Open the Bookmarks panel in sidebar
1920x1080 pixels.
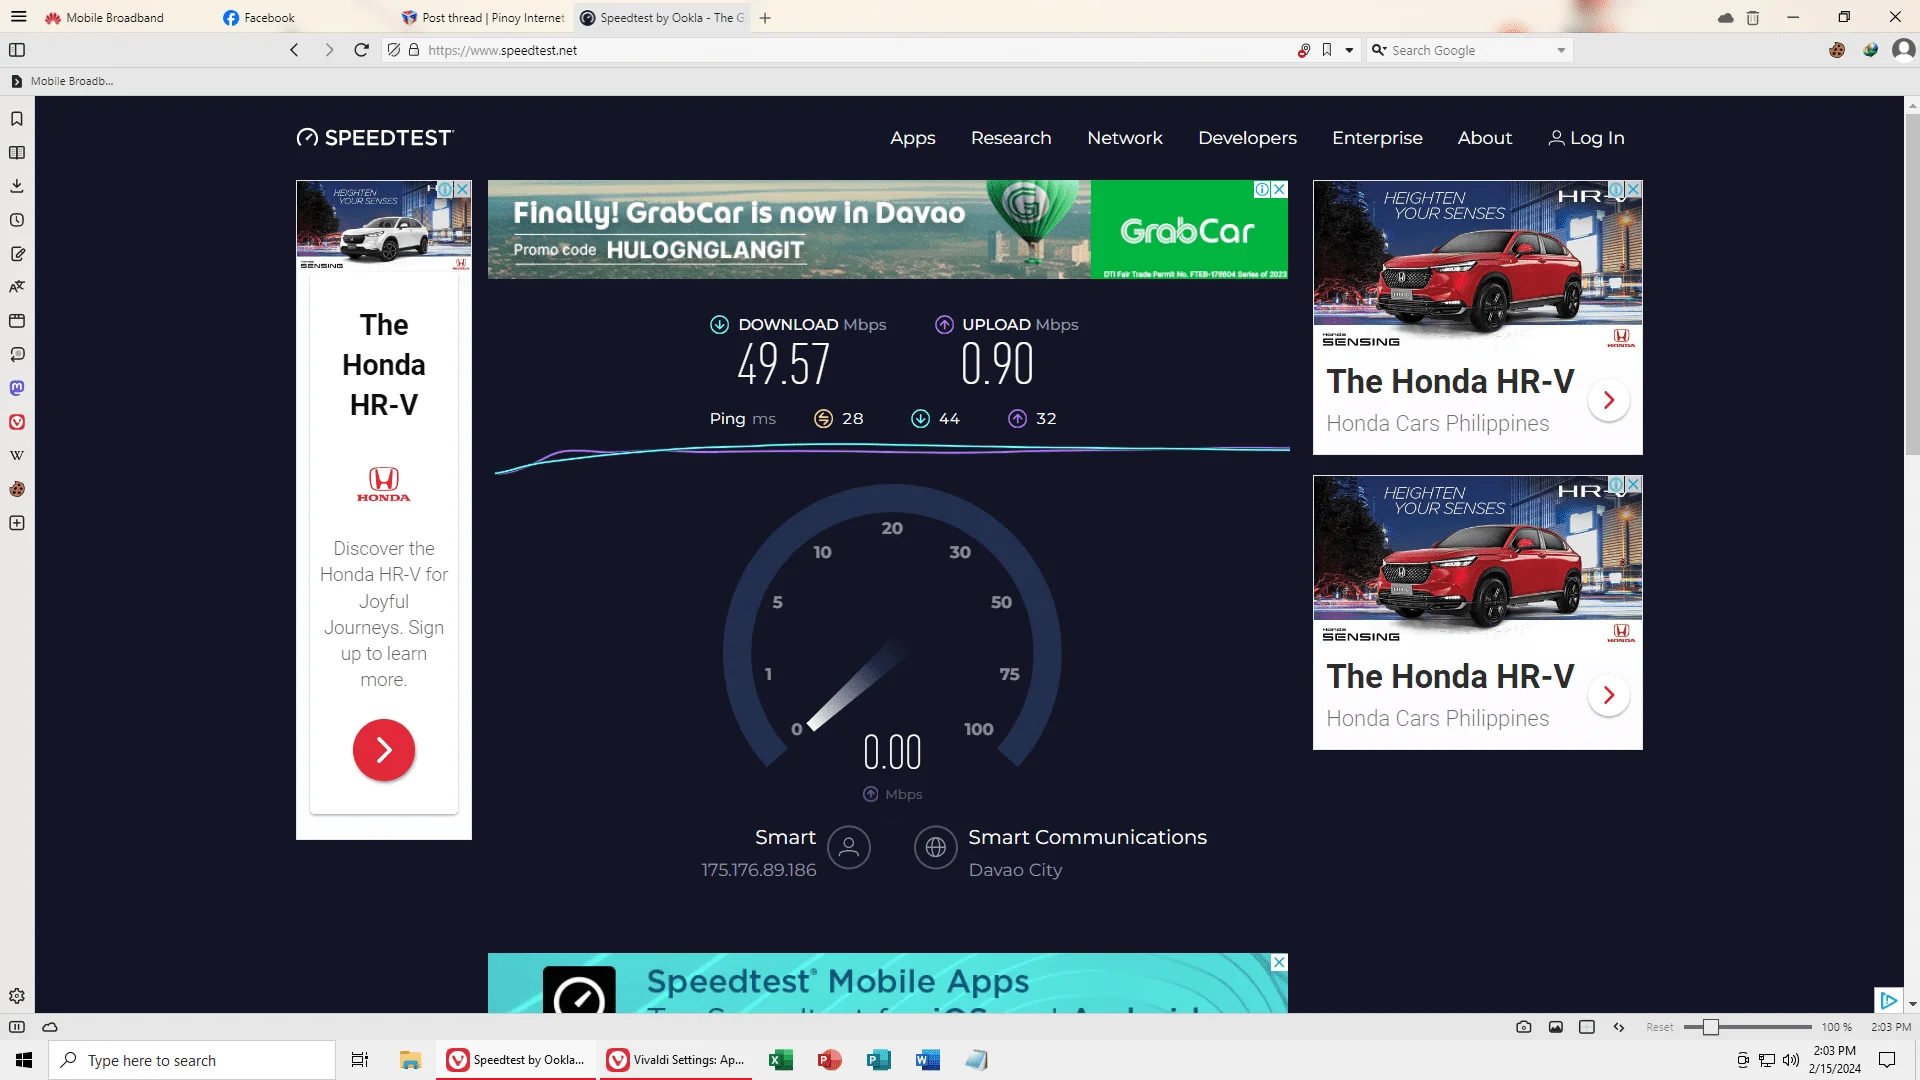17,119
